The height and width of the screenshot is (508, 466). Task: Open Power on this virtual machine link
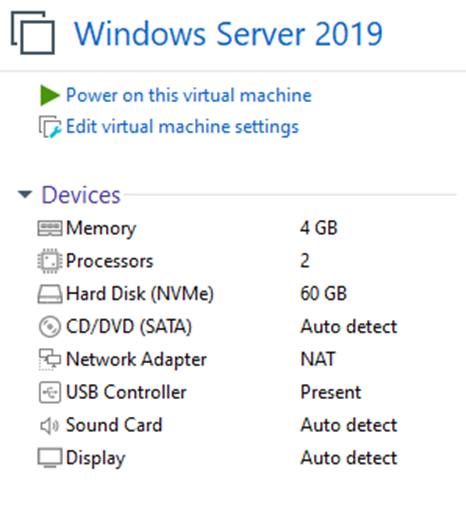(189, 95)
